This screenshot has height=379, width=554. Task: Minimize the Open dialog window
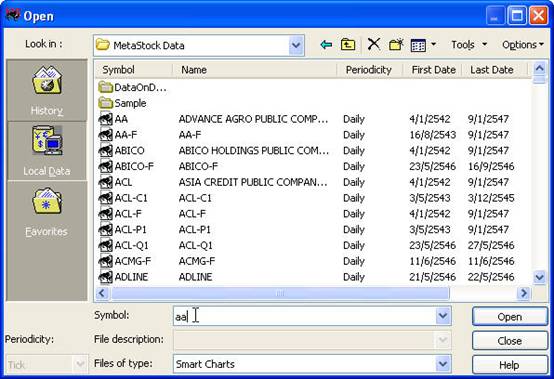(495, 16)
